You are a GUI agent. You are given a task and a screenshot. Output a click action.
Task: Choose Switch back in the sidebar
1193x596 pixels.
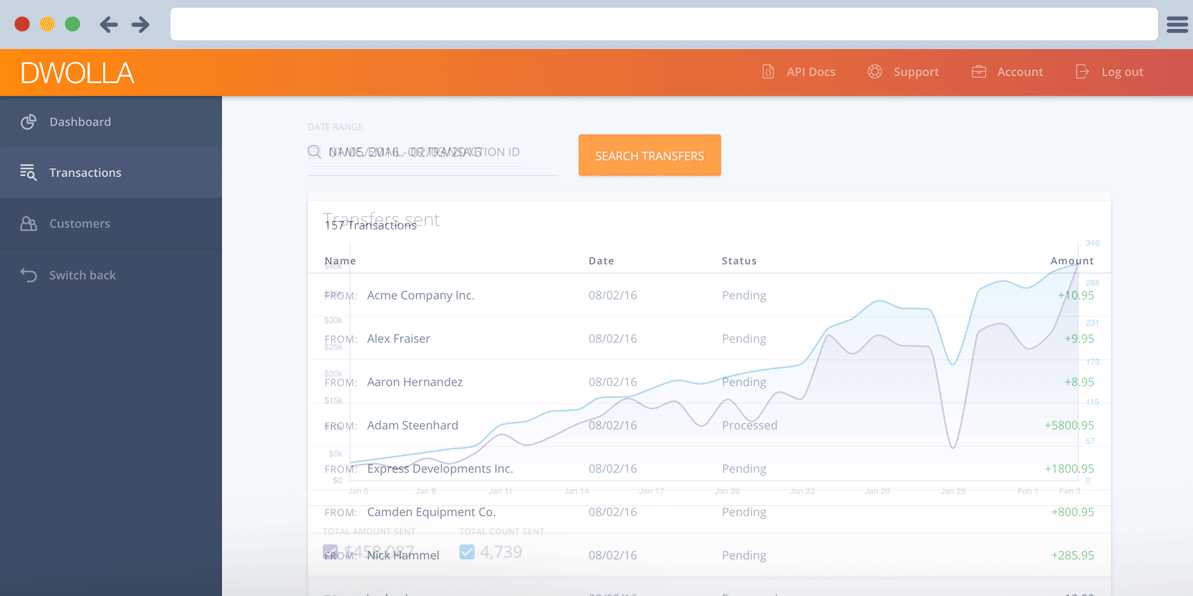point(110,275)
